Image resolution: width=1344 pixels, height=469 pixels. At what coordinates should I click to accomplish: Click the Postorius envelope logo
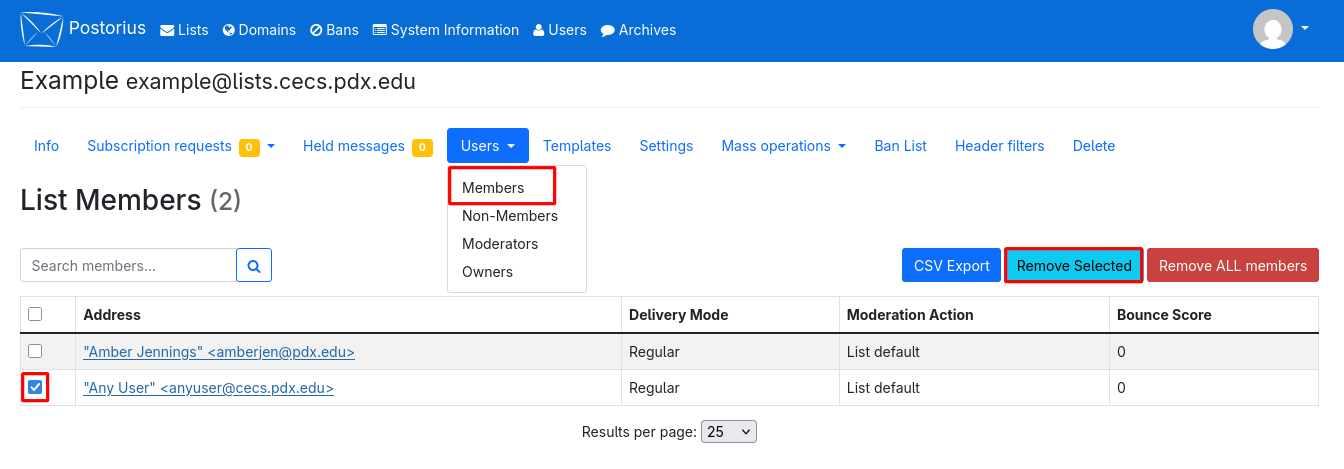coord(41,29)
